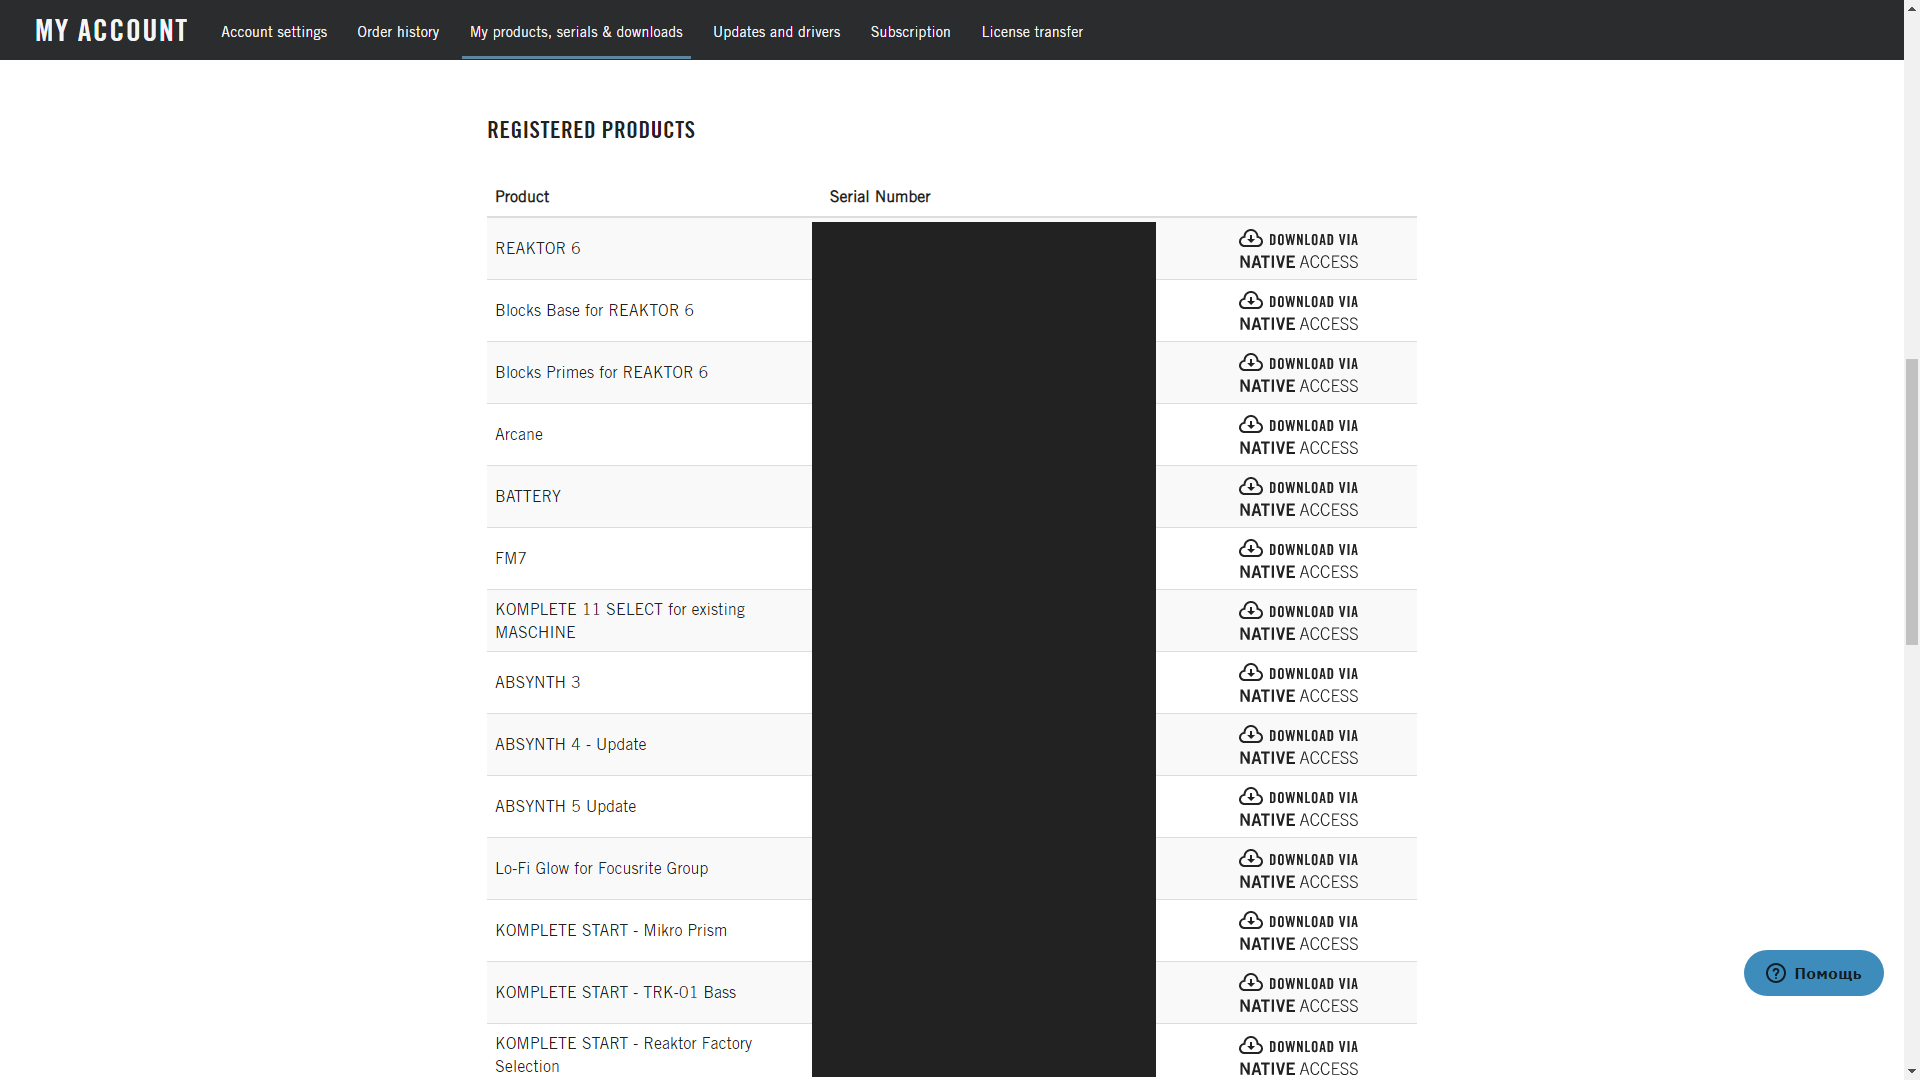1920x1080 pixels.
Task: Click the download cloud icon for FM7
Action: [x=1251, y=548]
